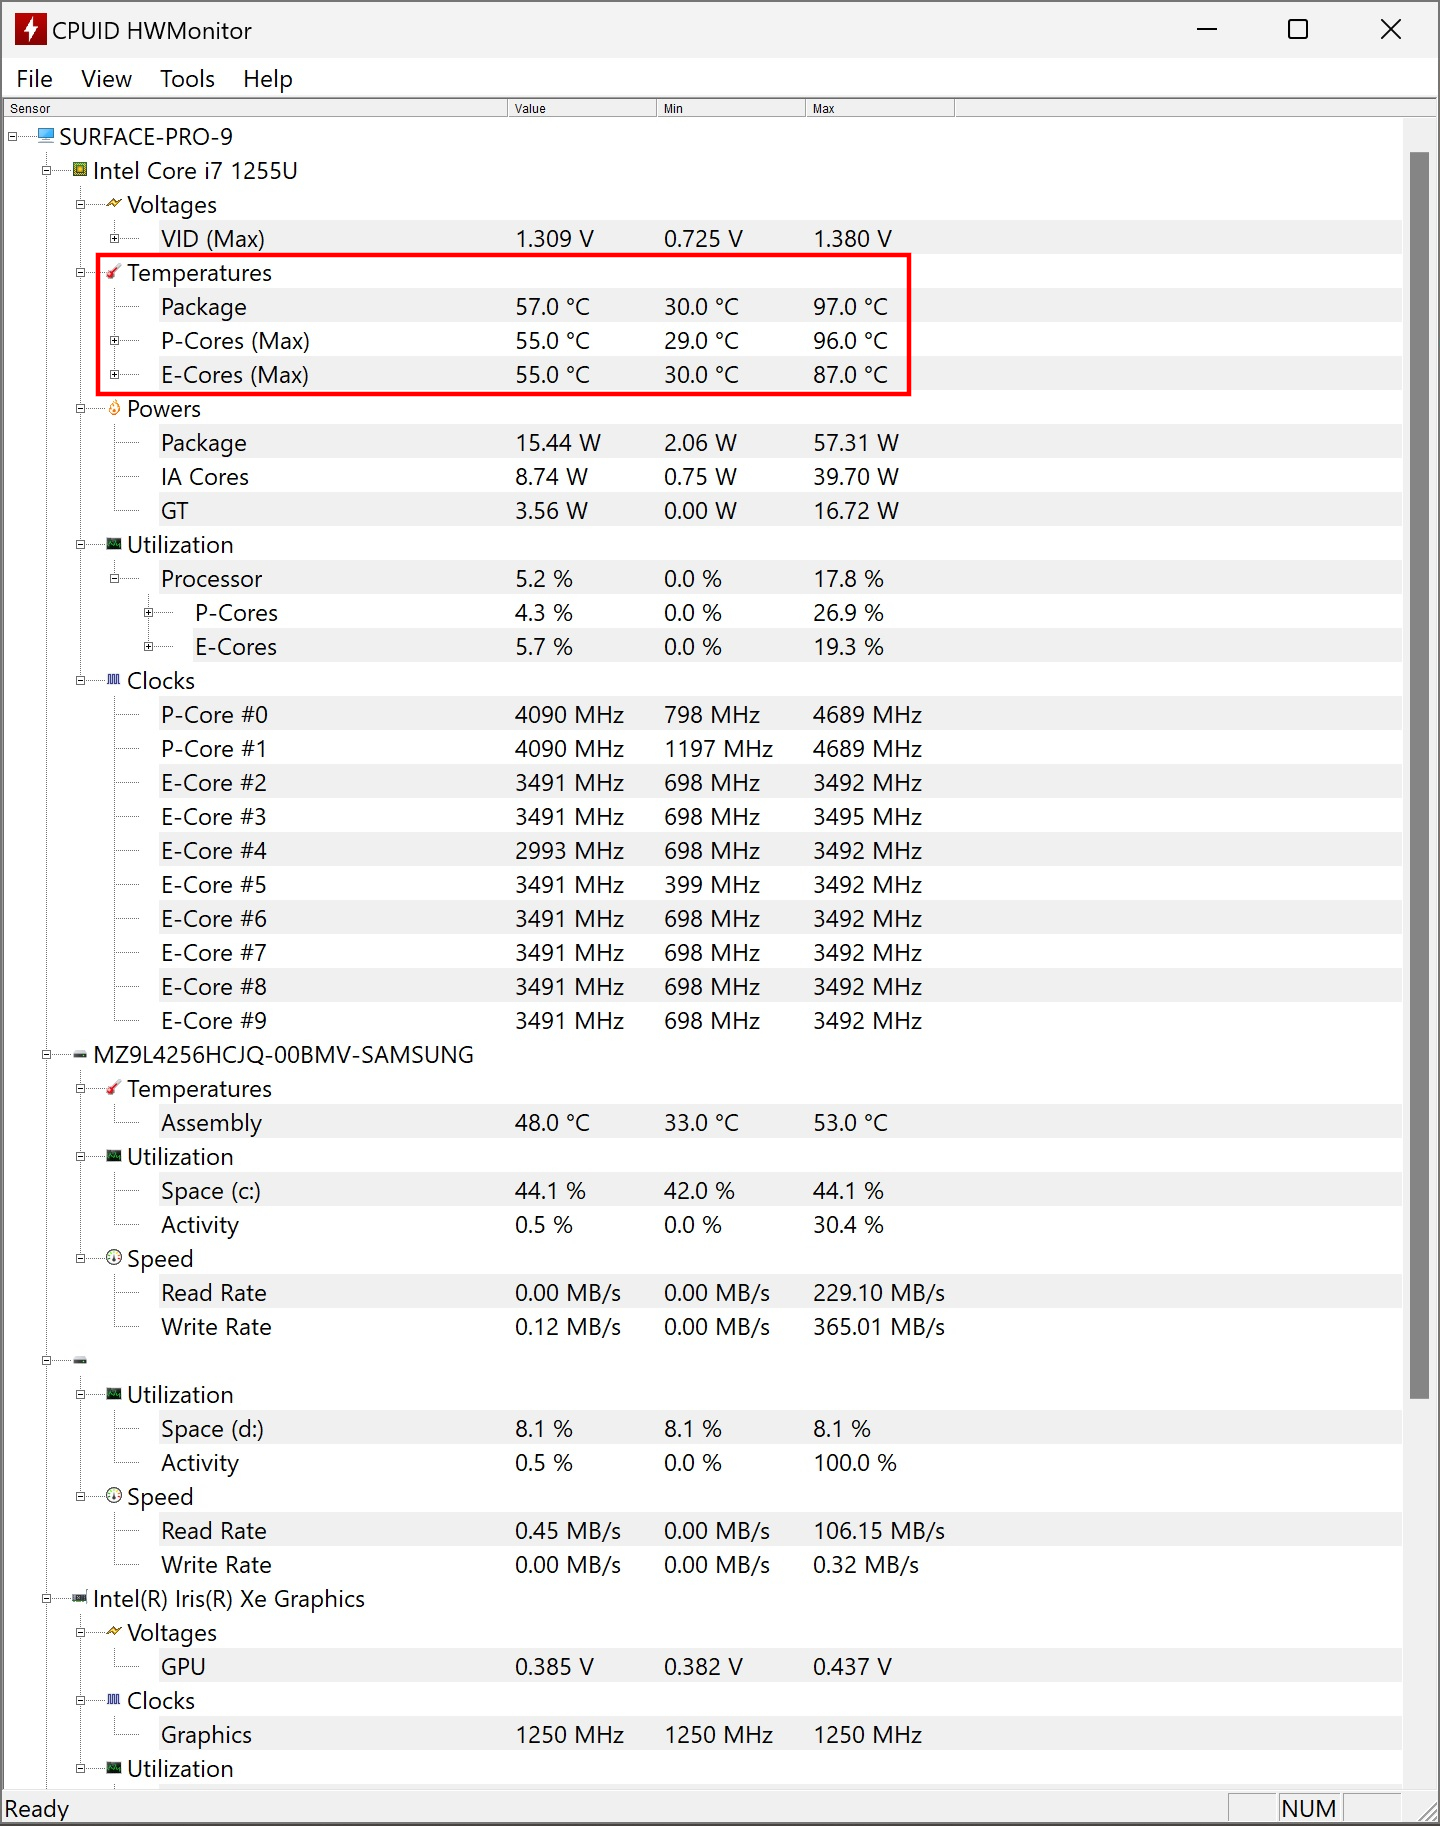Click the NUM indicator in status bar
Viewport: 1440px width, 1826px height.
(x=1308, y=1808)
